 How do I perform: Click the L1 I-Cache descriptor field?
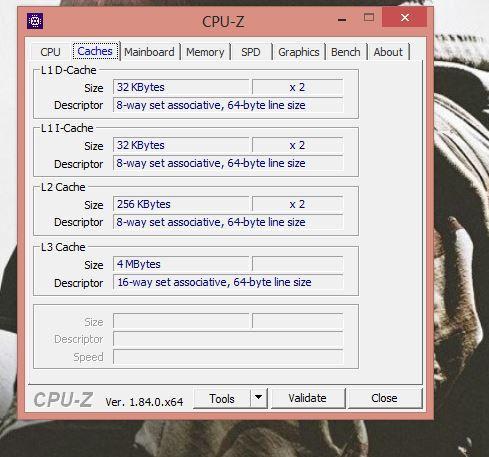click(228, 163)
